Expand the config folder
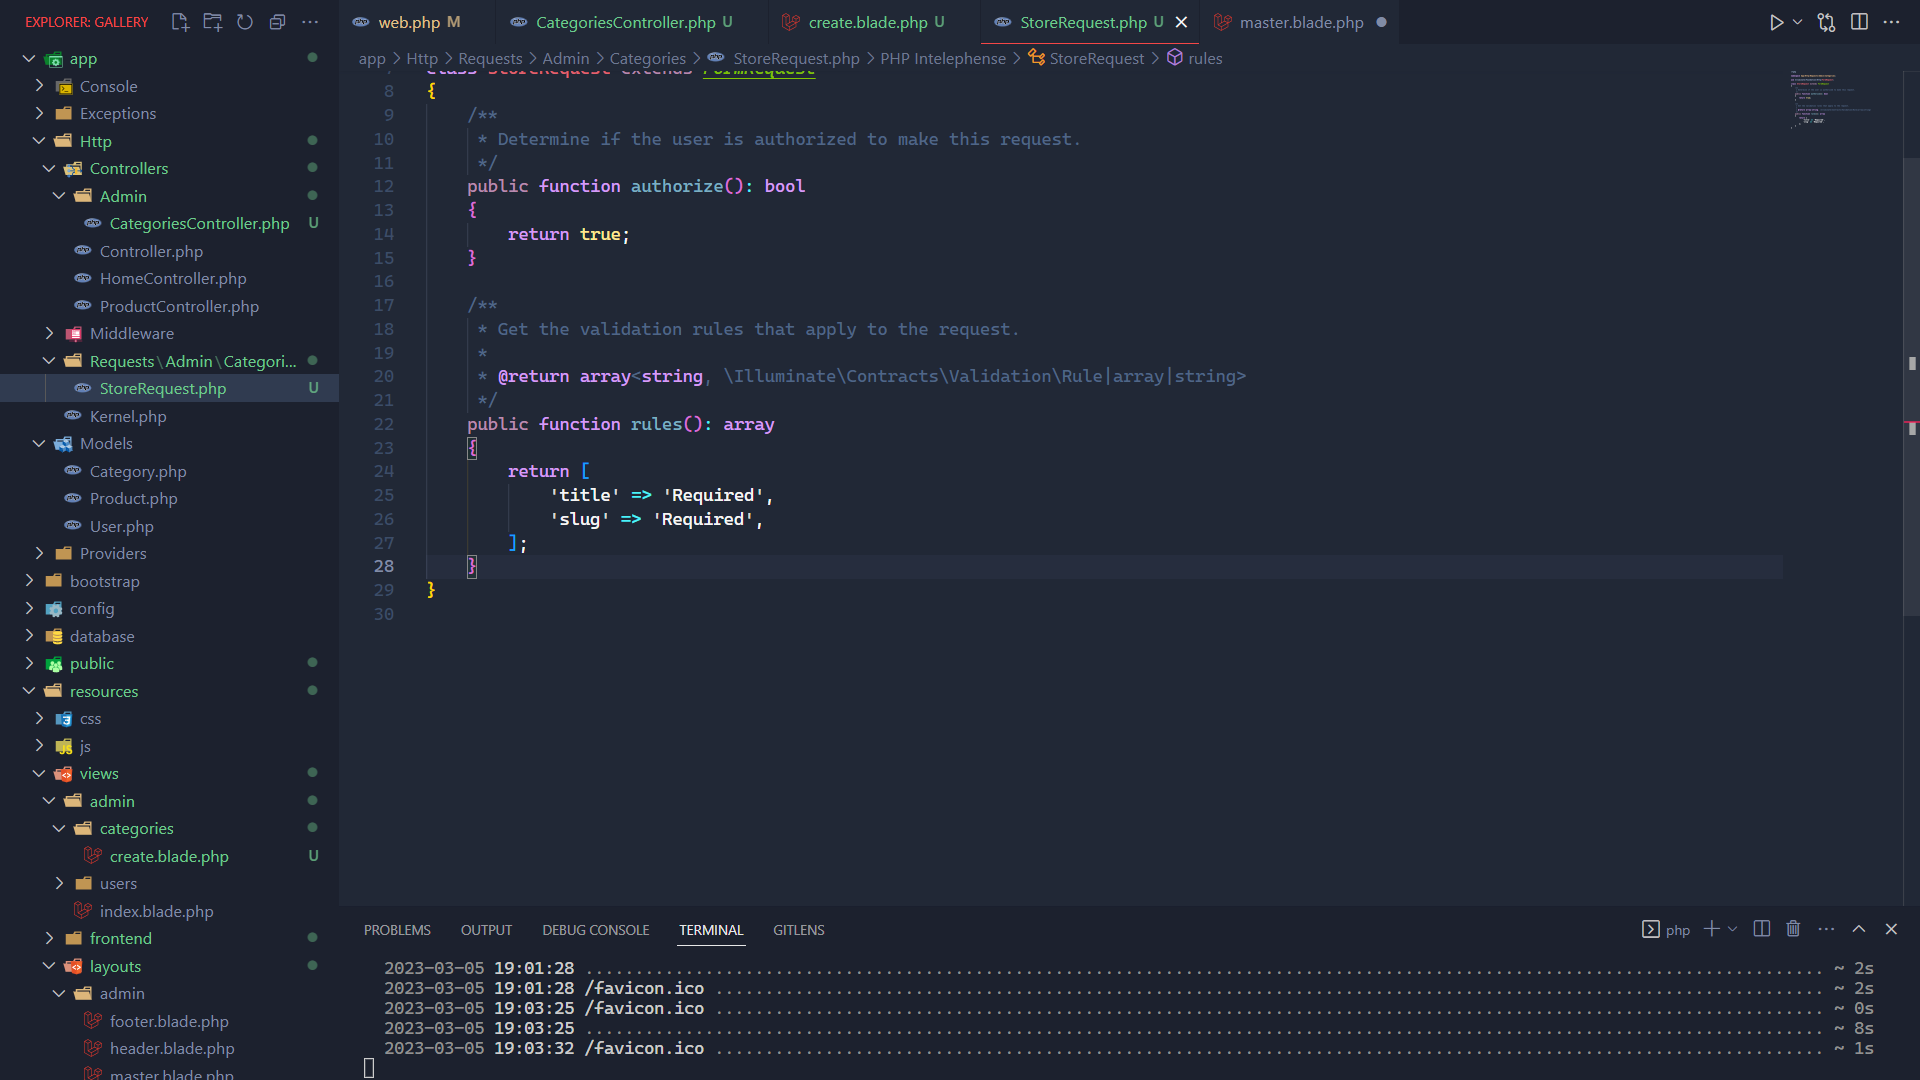The height and width of the screenshot is (1080, 1920). click(x=29, y=608)
